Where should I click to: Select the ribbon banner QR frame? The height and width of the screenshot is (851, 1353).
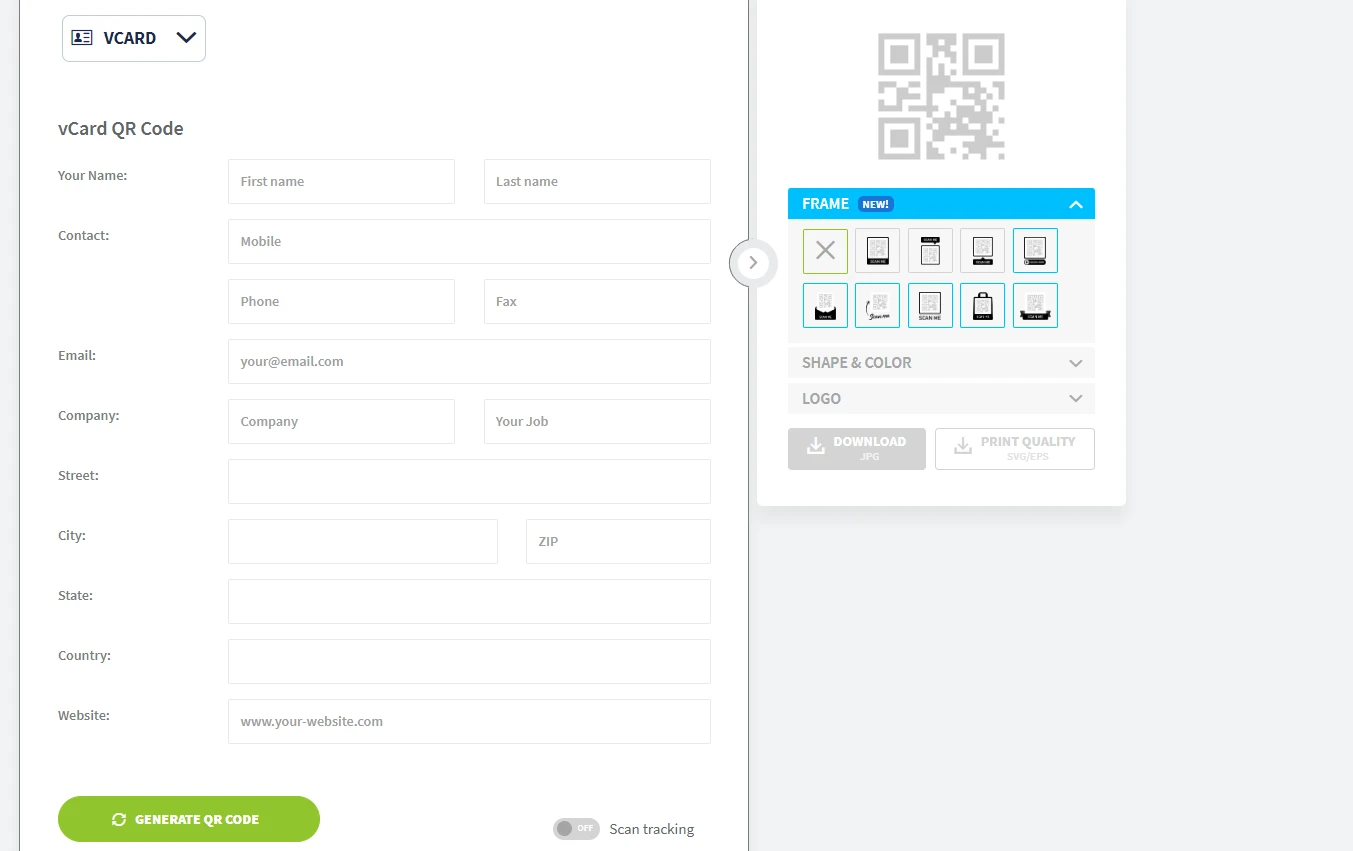[1035, 305]
